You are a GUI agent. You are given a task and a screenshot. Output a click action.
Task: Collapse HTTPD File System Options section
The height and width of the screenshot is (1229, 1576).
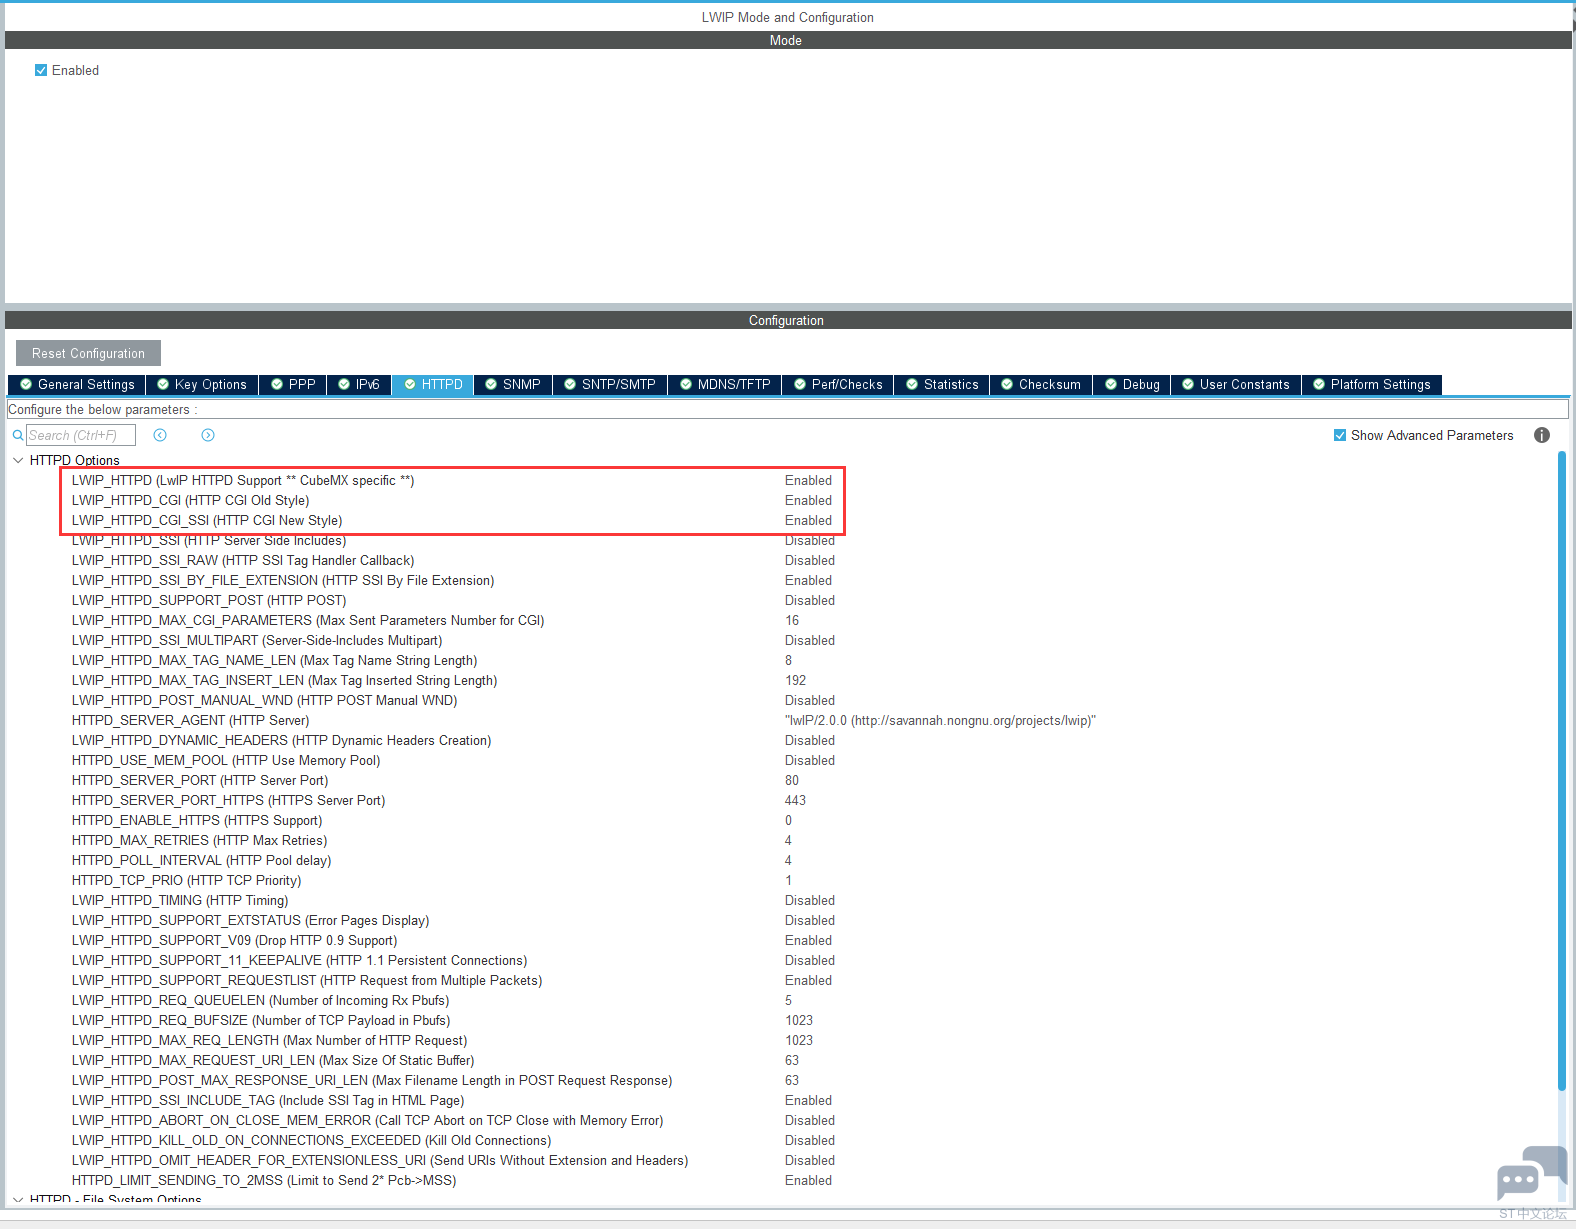(18, 1199)
